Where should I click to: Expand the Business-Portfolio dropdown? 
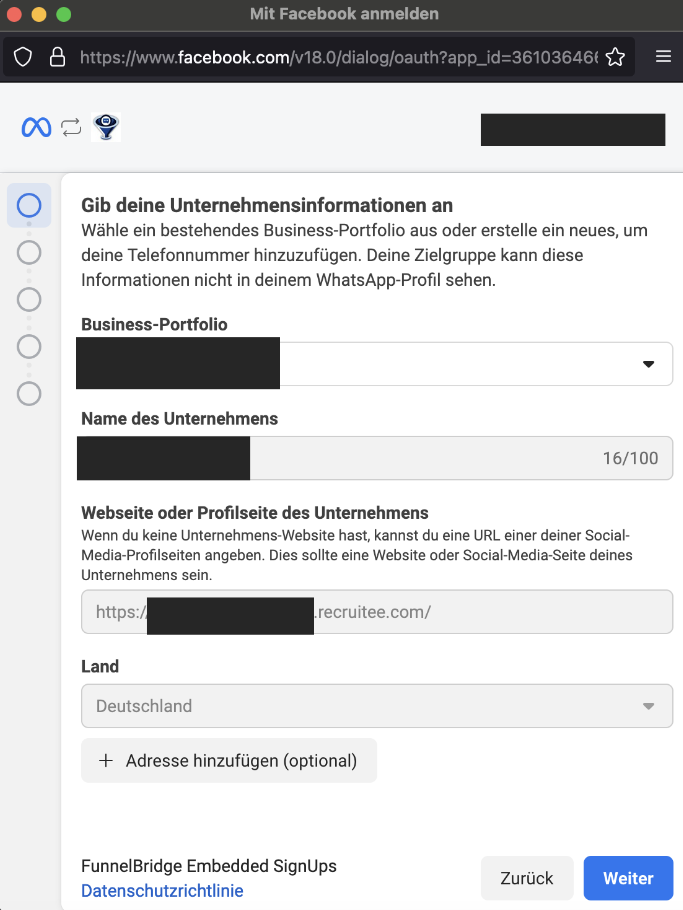pyautogui.click(x=647, y=364)
